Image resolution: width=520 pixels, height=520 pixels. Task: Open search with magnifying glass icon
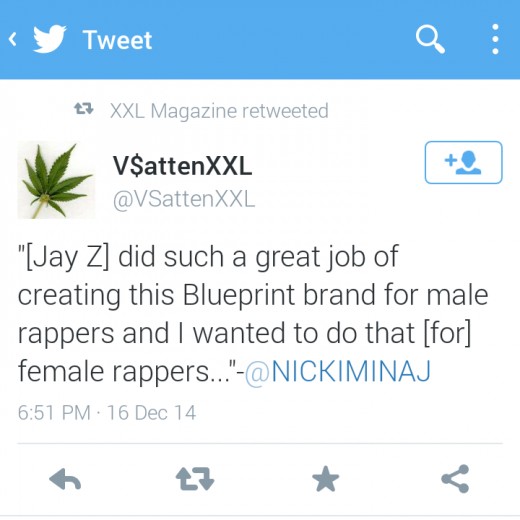(430, 39)
